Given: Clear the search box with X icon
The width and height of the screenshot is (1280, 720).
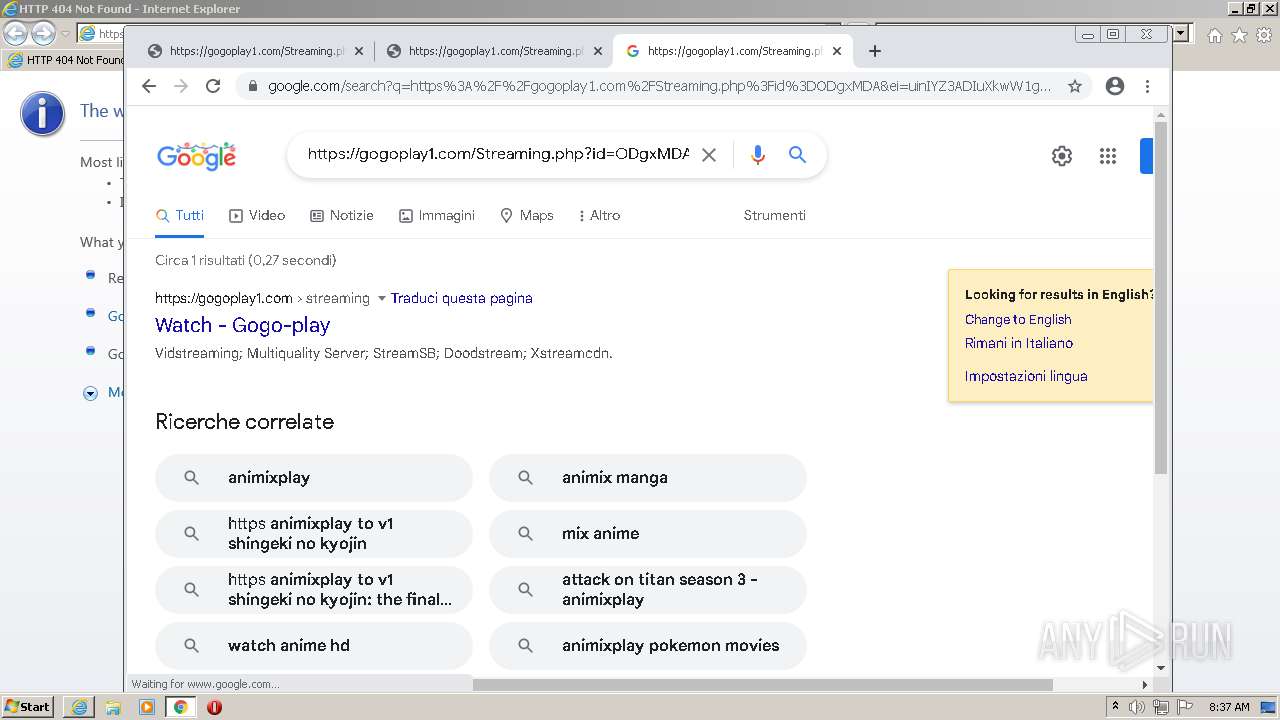Looking at the screenshot, I should (x=709, y=155).
